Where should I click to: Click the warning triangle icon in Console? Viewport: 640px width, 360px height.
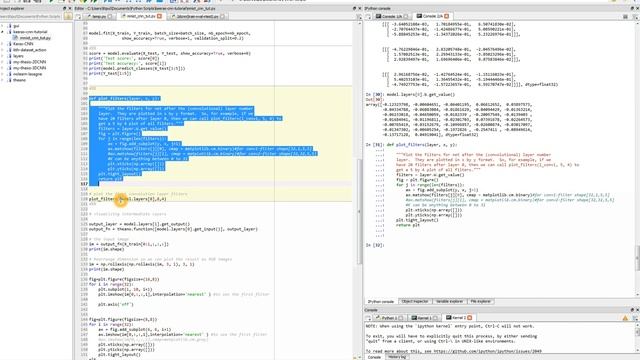tap(625, 318)
